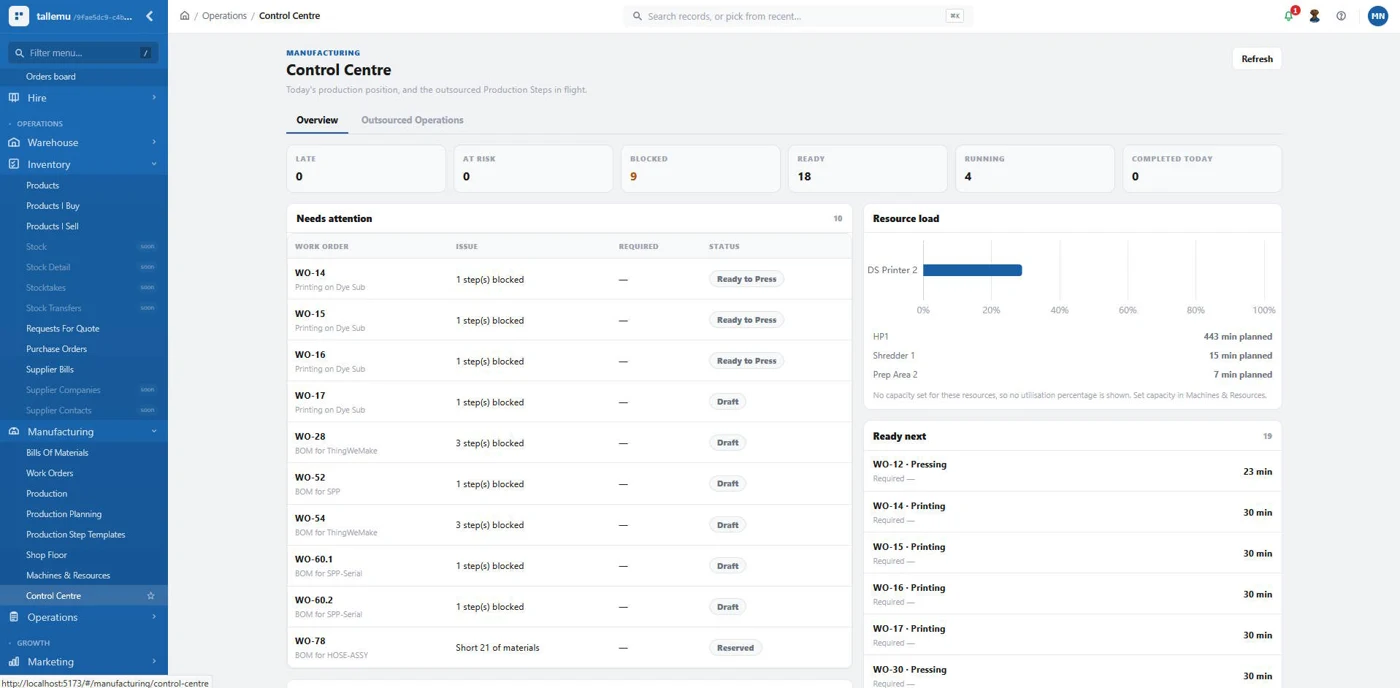Click the DS Printer 2 load bar
Screen dimensions: 1400x688
(x=972, y=270)
